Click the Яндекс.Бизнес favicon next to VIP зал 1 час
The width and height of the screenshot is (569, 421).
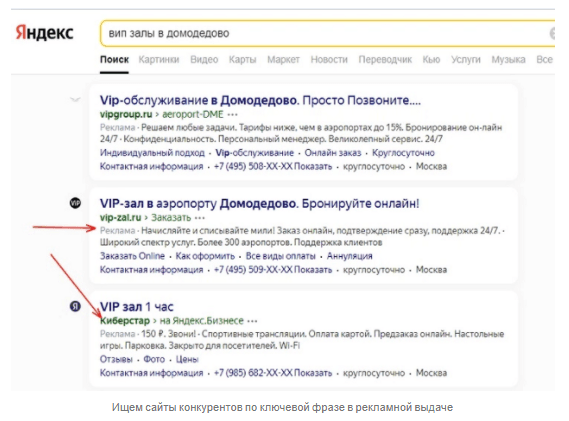click(75, 306)
